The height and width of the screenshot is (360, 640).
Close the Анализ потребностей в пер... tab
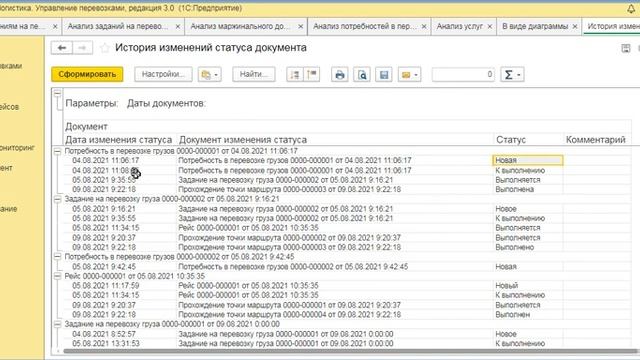pyautogui.click(x=424, y=27)
